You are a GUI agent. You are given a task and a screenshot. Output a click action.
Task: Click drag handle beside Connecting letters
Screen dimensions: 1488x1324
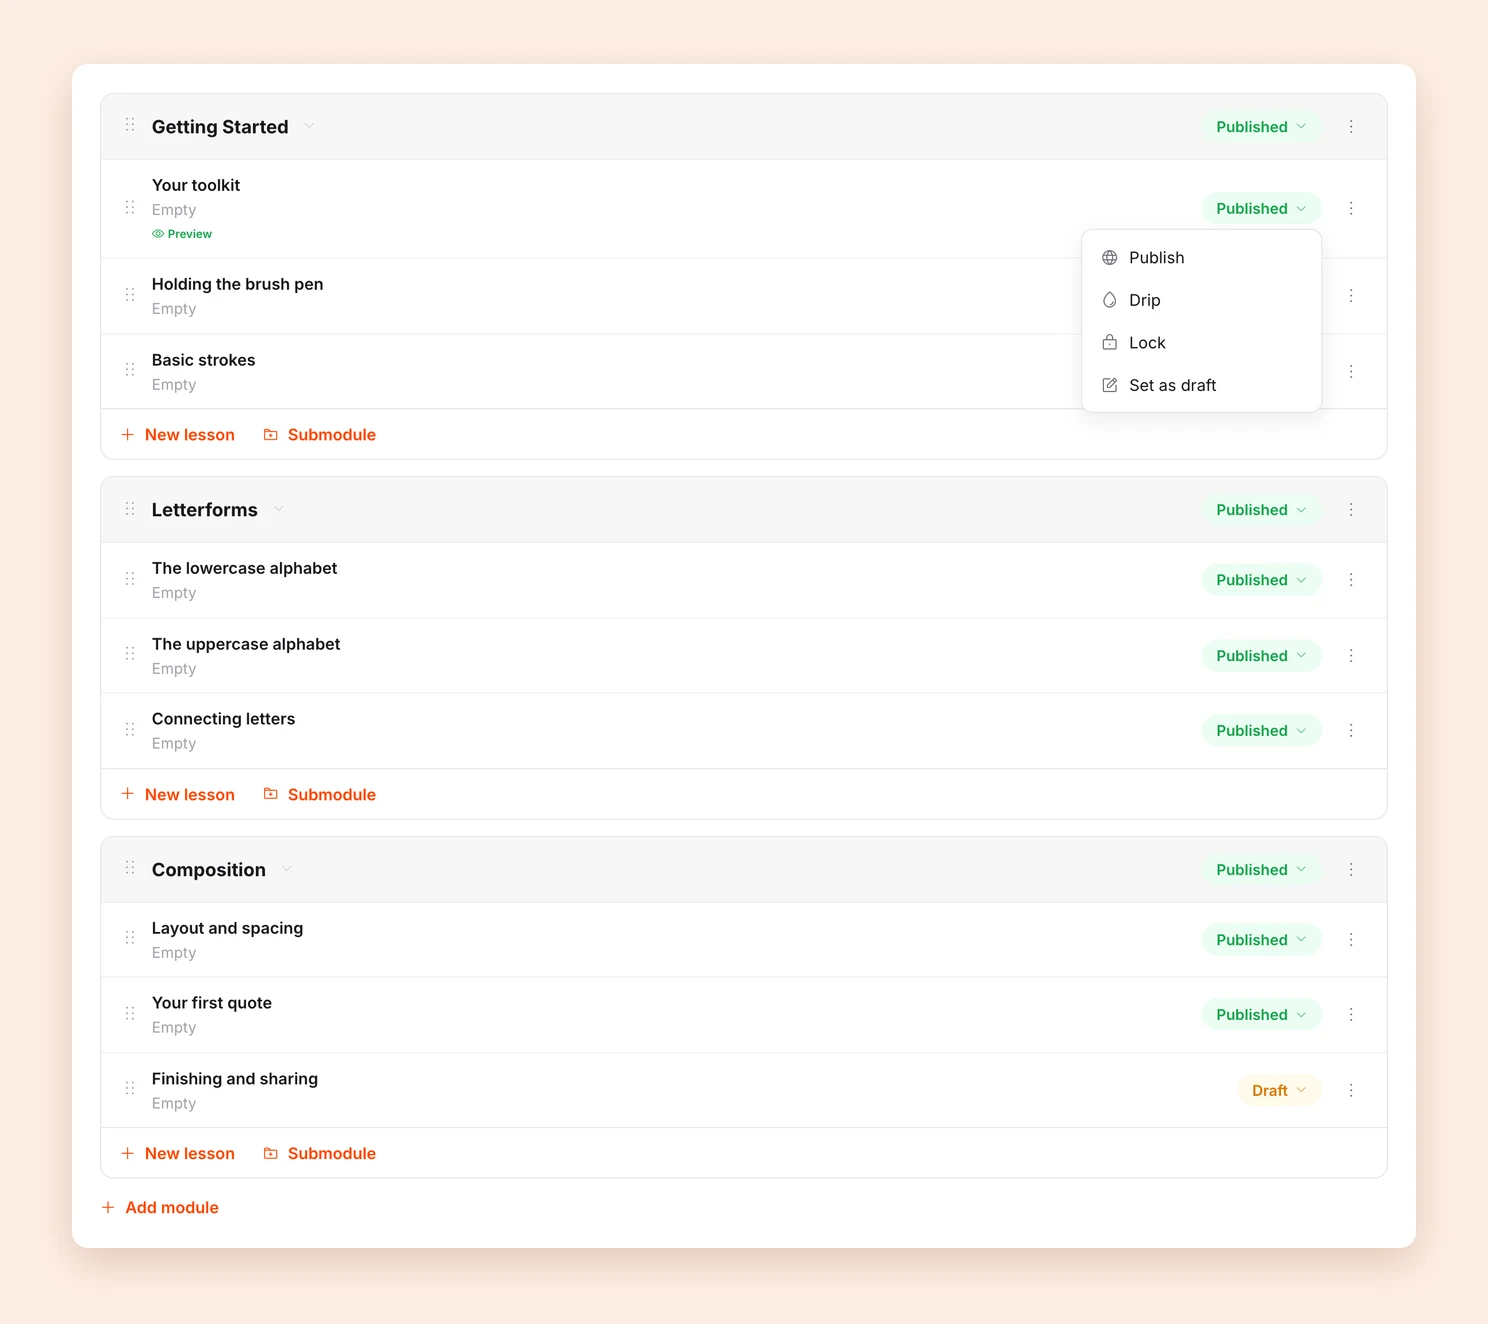pos(130,729)
